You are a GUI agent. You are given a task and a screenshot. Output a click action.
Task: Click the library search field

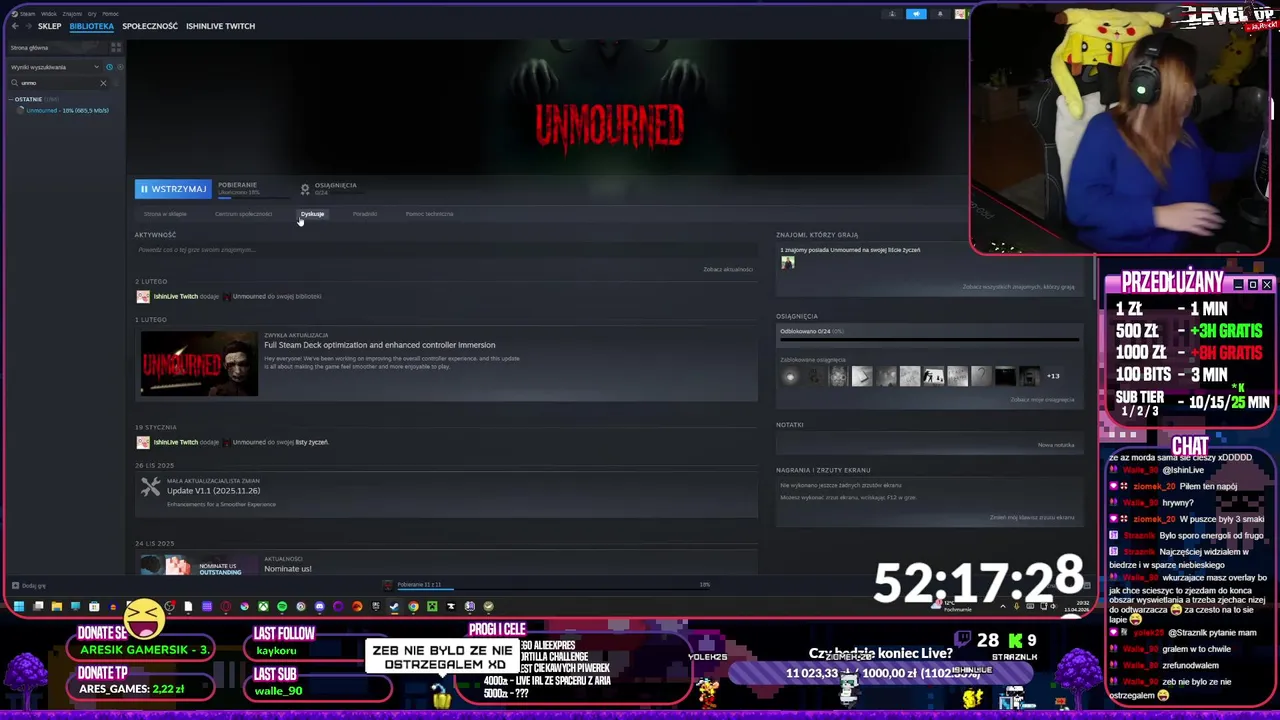click(x=57, y=83)
